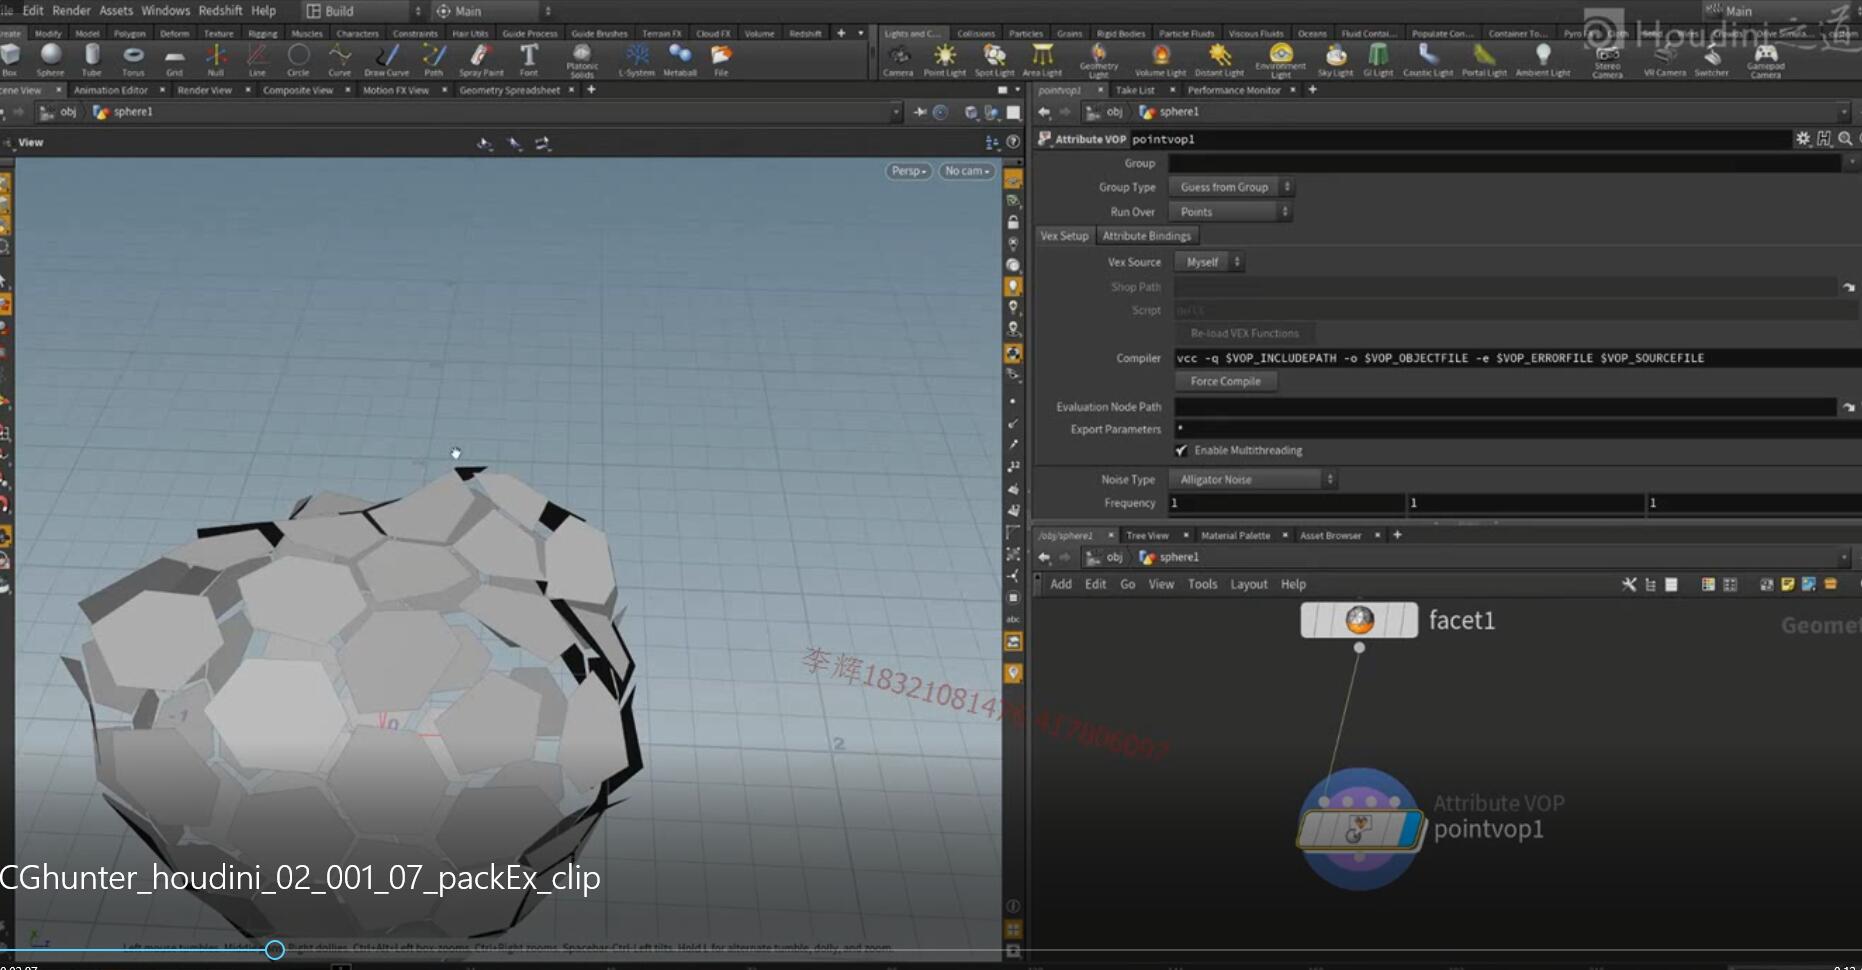Open the Build desktop dropdown

(363, 11)
